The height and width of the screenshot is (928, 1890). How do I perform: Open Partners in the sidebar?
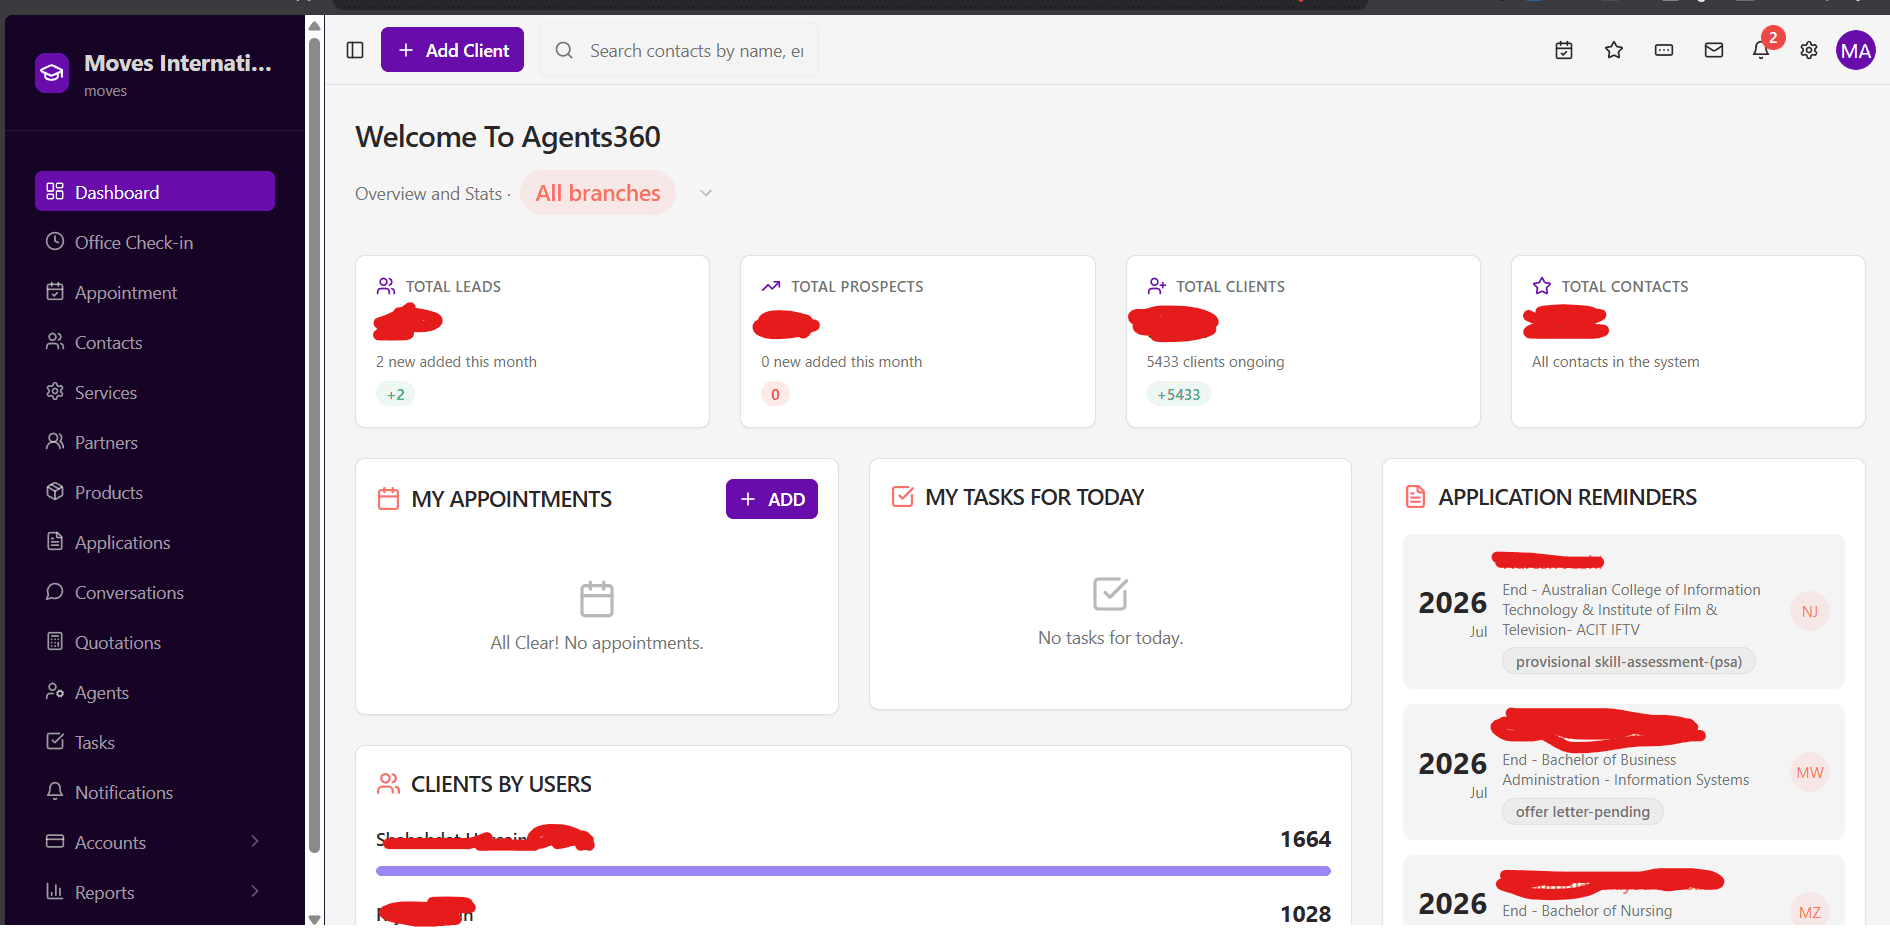155,442
